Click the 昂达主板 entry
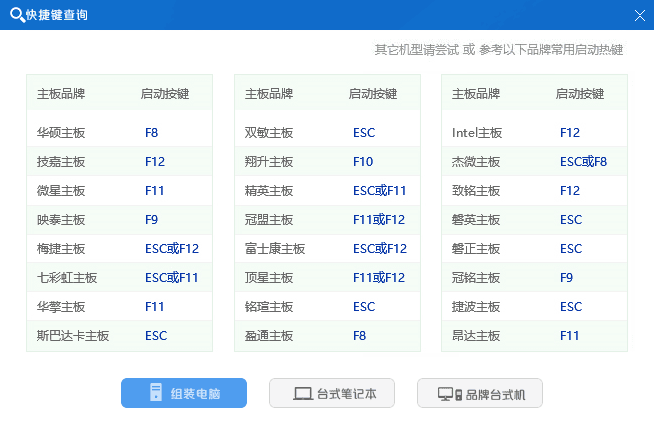Screen dimensions: 654x426 [534, 336]
